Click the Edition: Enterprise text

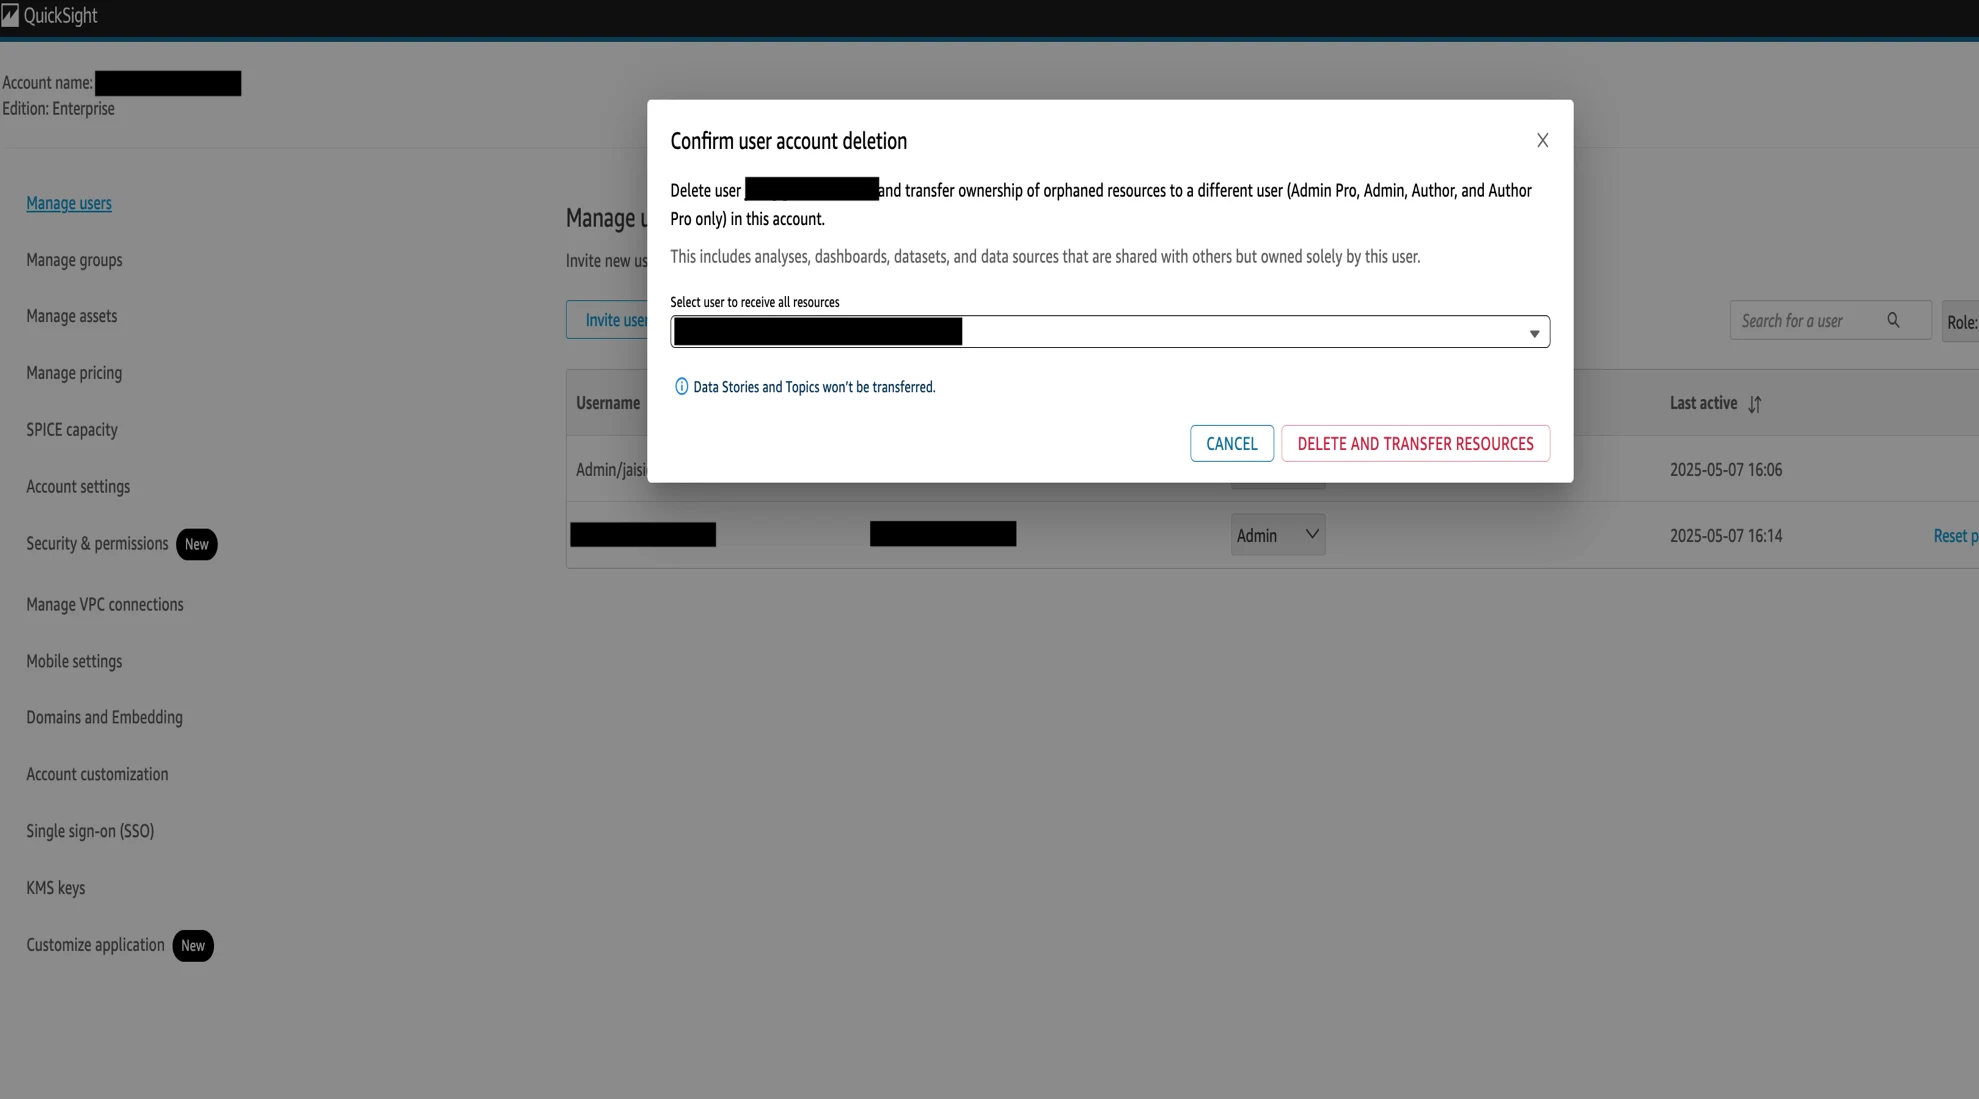tap(58, 109)
